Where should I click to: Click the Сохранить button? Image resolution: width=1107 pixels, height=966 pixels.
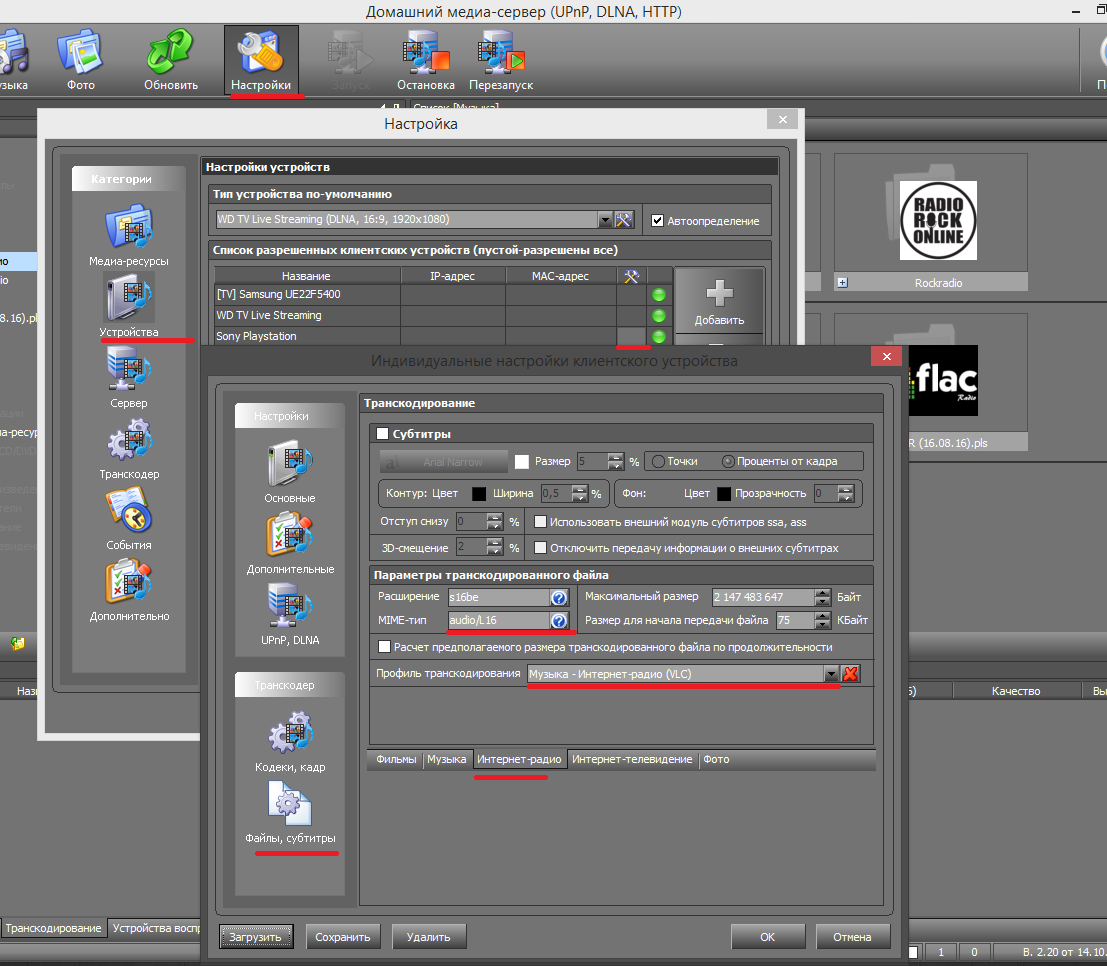342,937
